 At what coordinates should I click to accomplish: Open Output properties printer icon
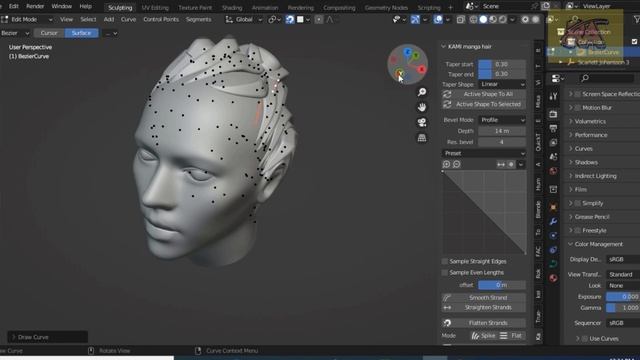(553, 129)
